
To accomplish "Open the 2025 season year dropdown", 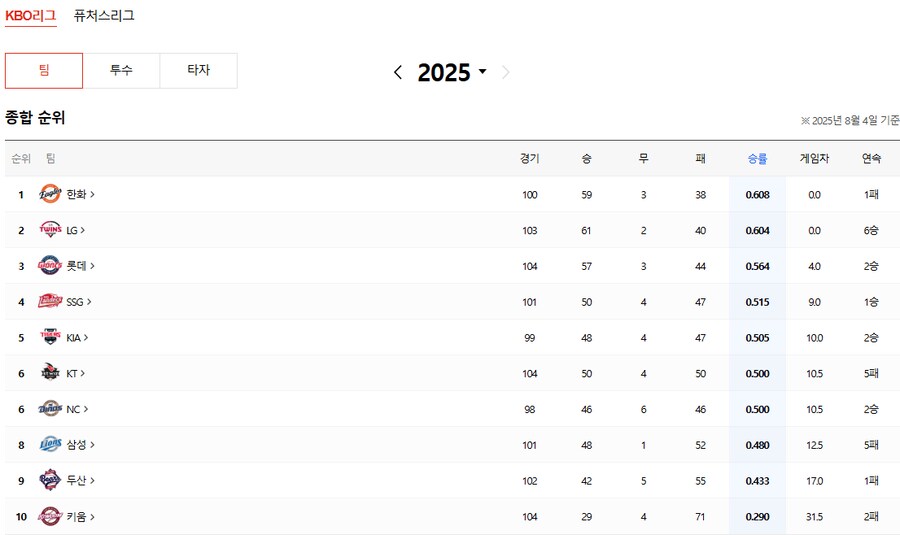I will point(452,72).
